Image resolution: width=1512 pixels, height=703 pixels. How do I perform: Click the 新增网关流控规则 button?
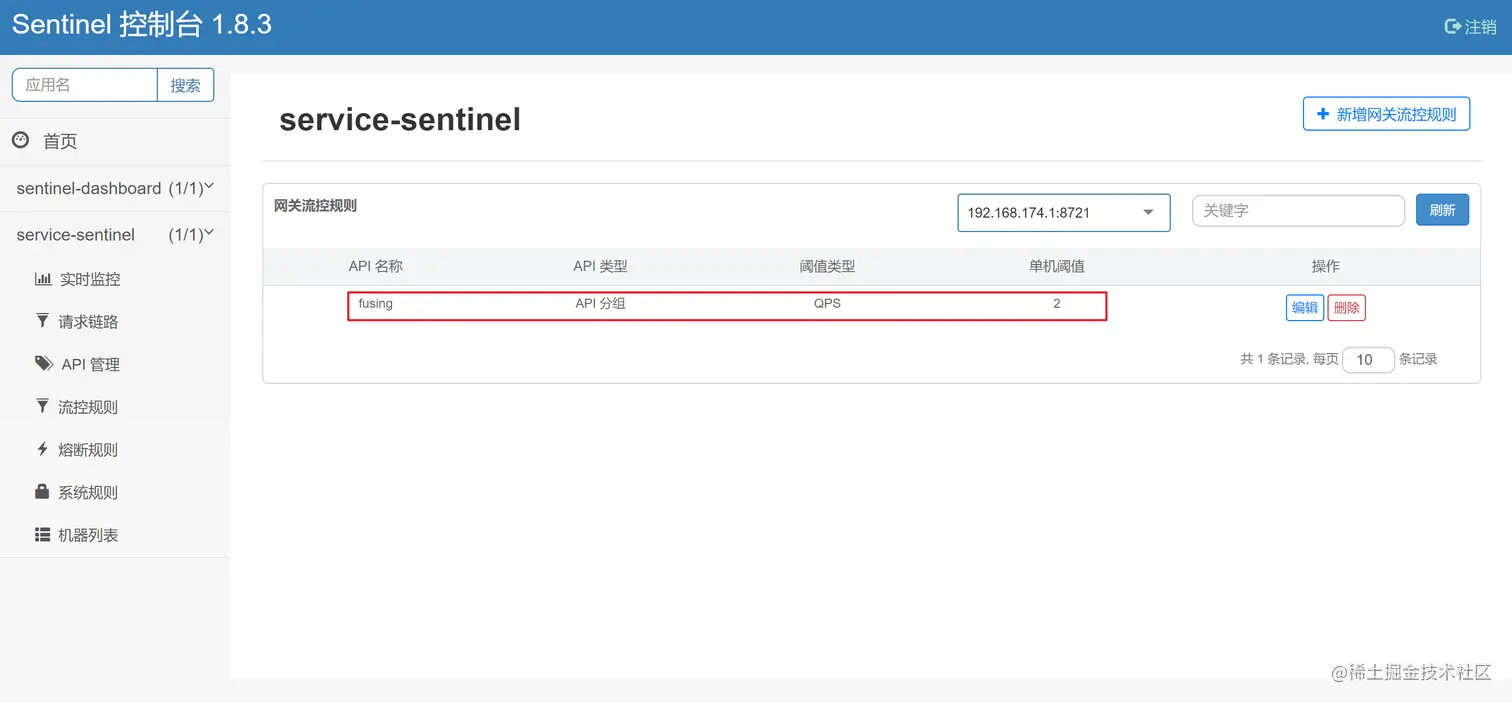pos(1386,114)
